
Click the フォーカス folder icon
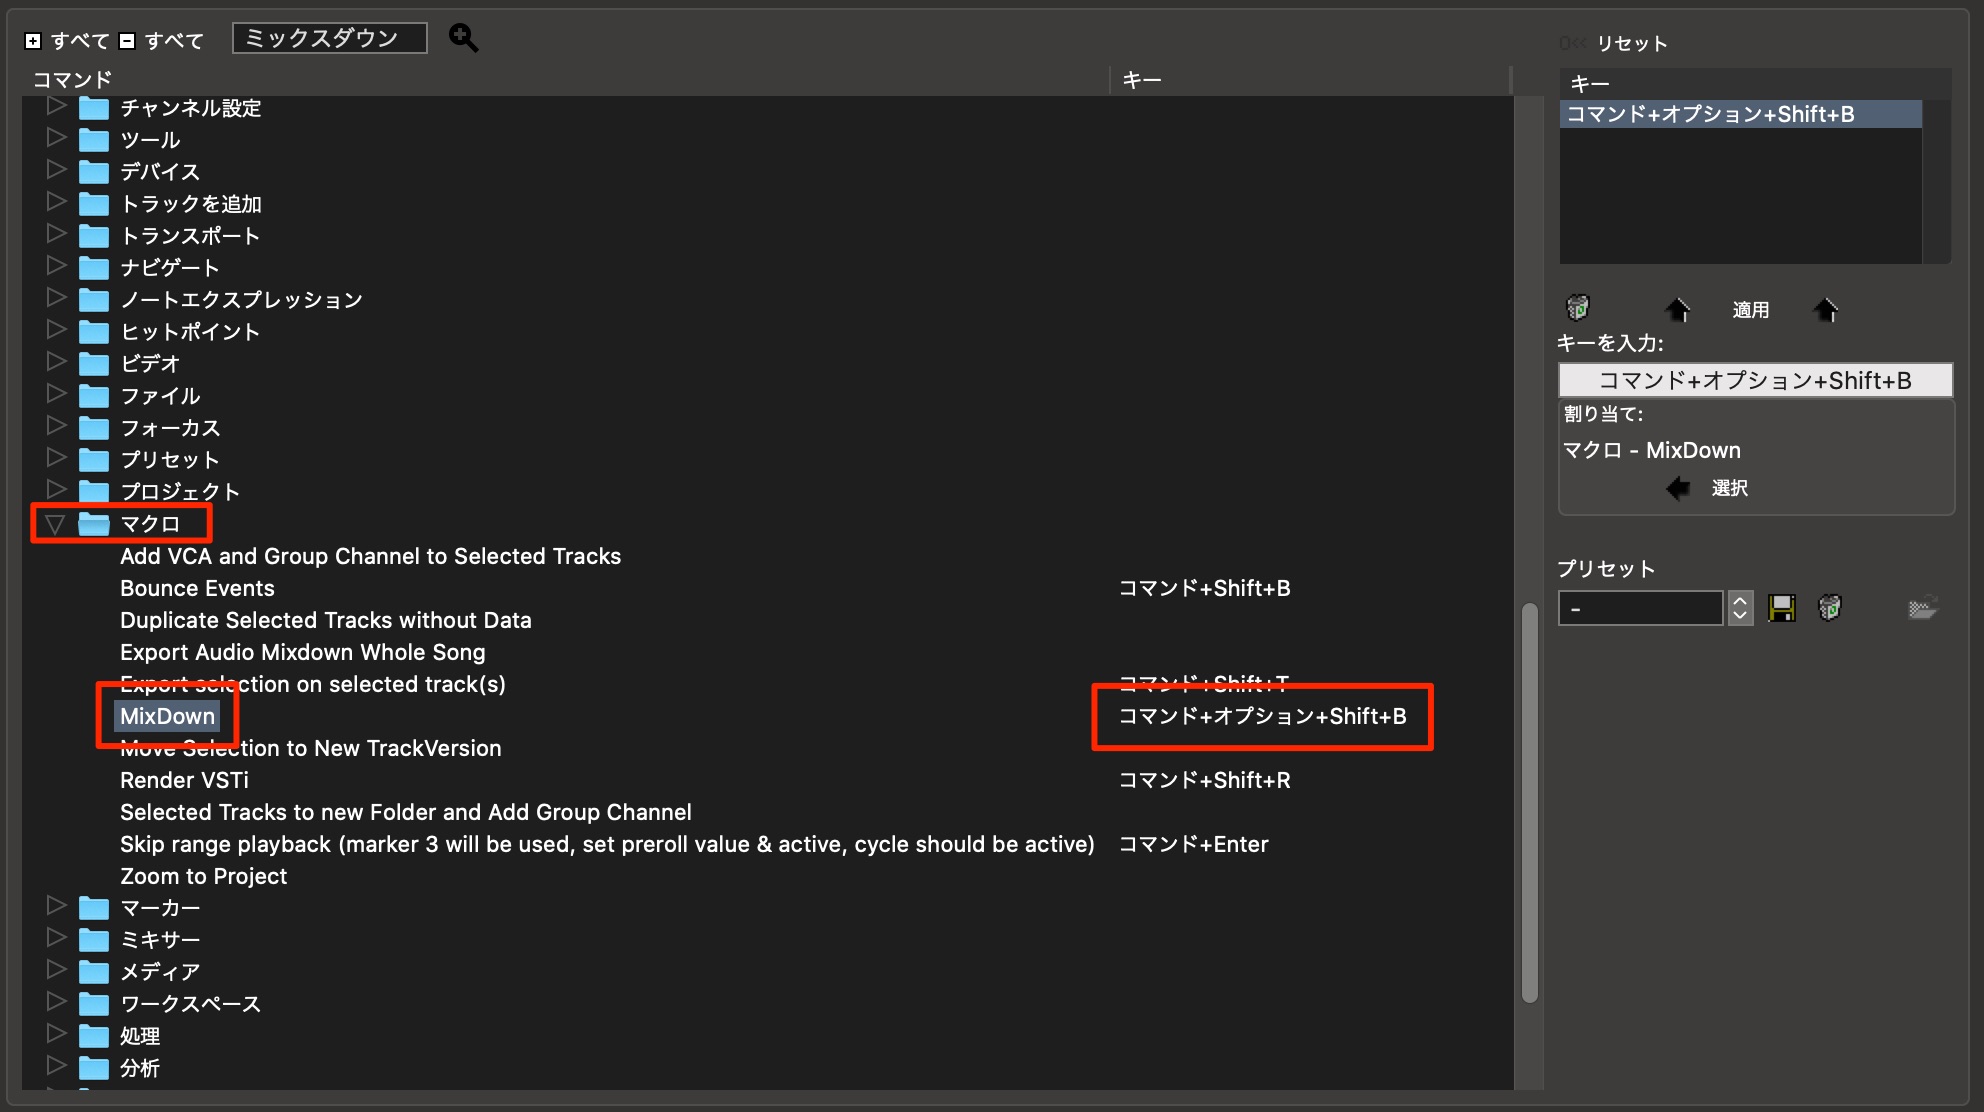tap(94, 428)
